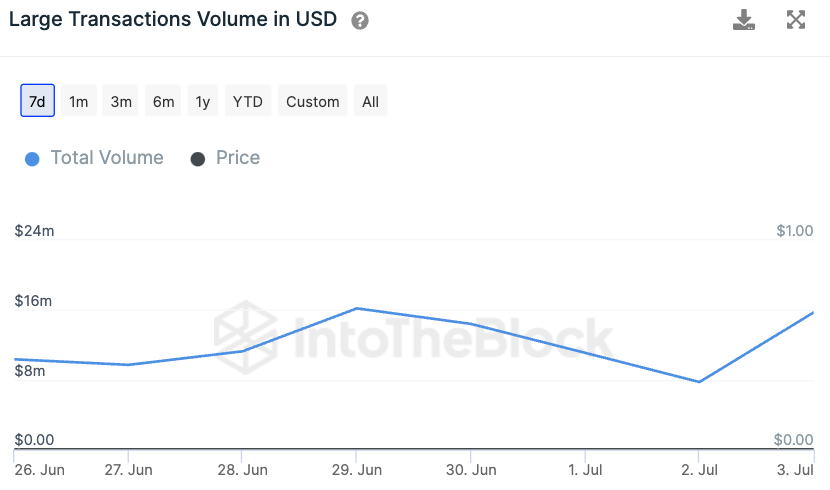Click the help question mark icon
The width and height of the screenshot is (830, 490).
360,21
